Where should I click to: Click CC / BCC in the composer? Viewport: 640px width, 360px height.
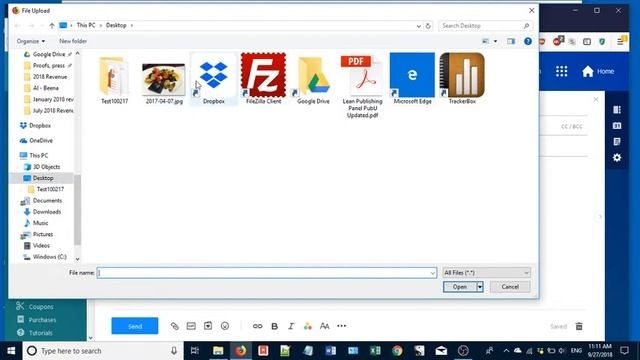click(571, 127)
